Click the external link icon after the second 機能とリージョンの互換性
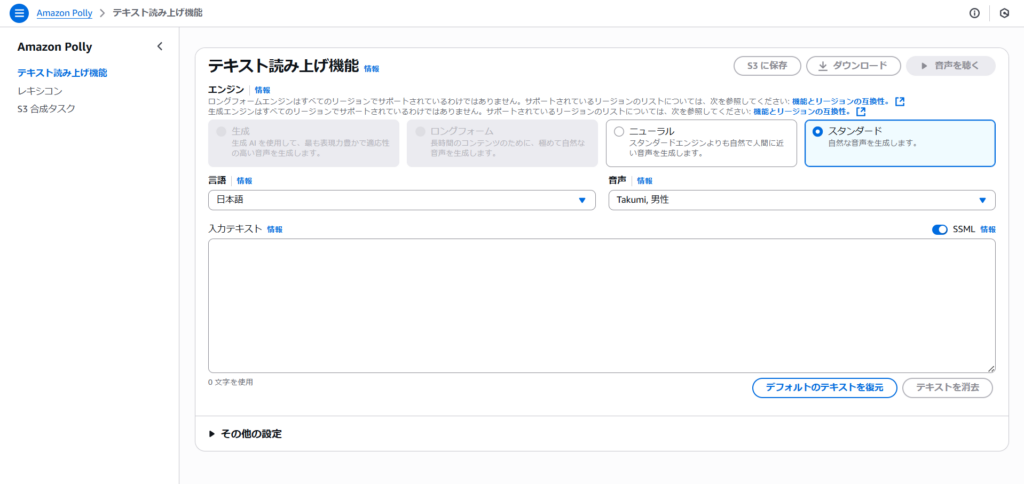 [861, 112]
